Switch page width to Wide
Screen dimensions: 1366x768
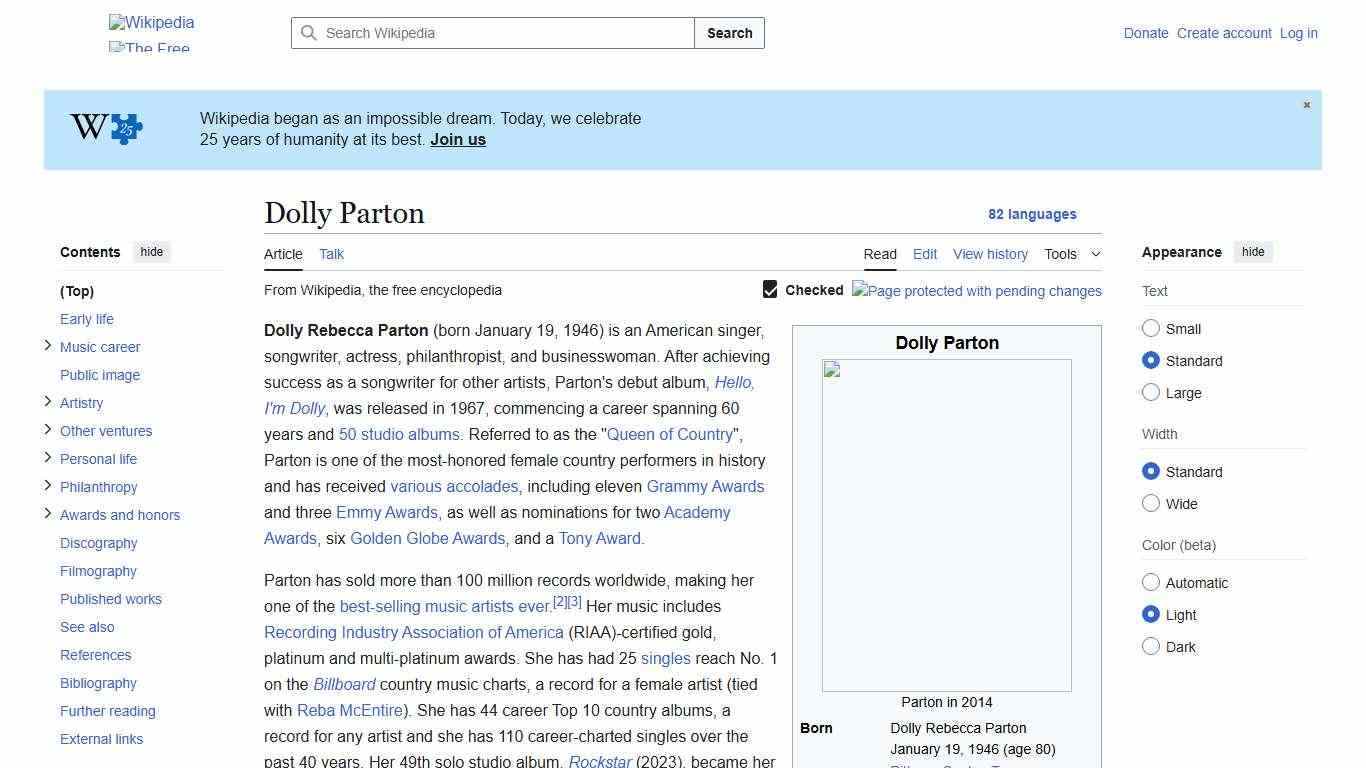1151,503
